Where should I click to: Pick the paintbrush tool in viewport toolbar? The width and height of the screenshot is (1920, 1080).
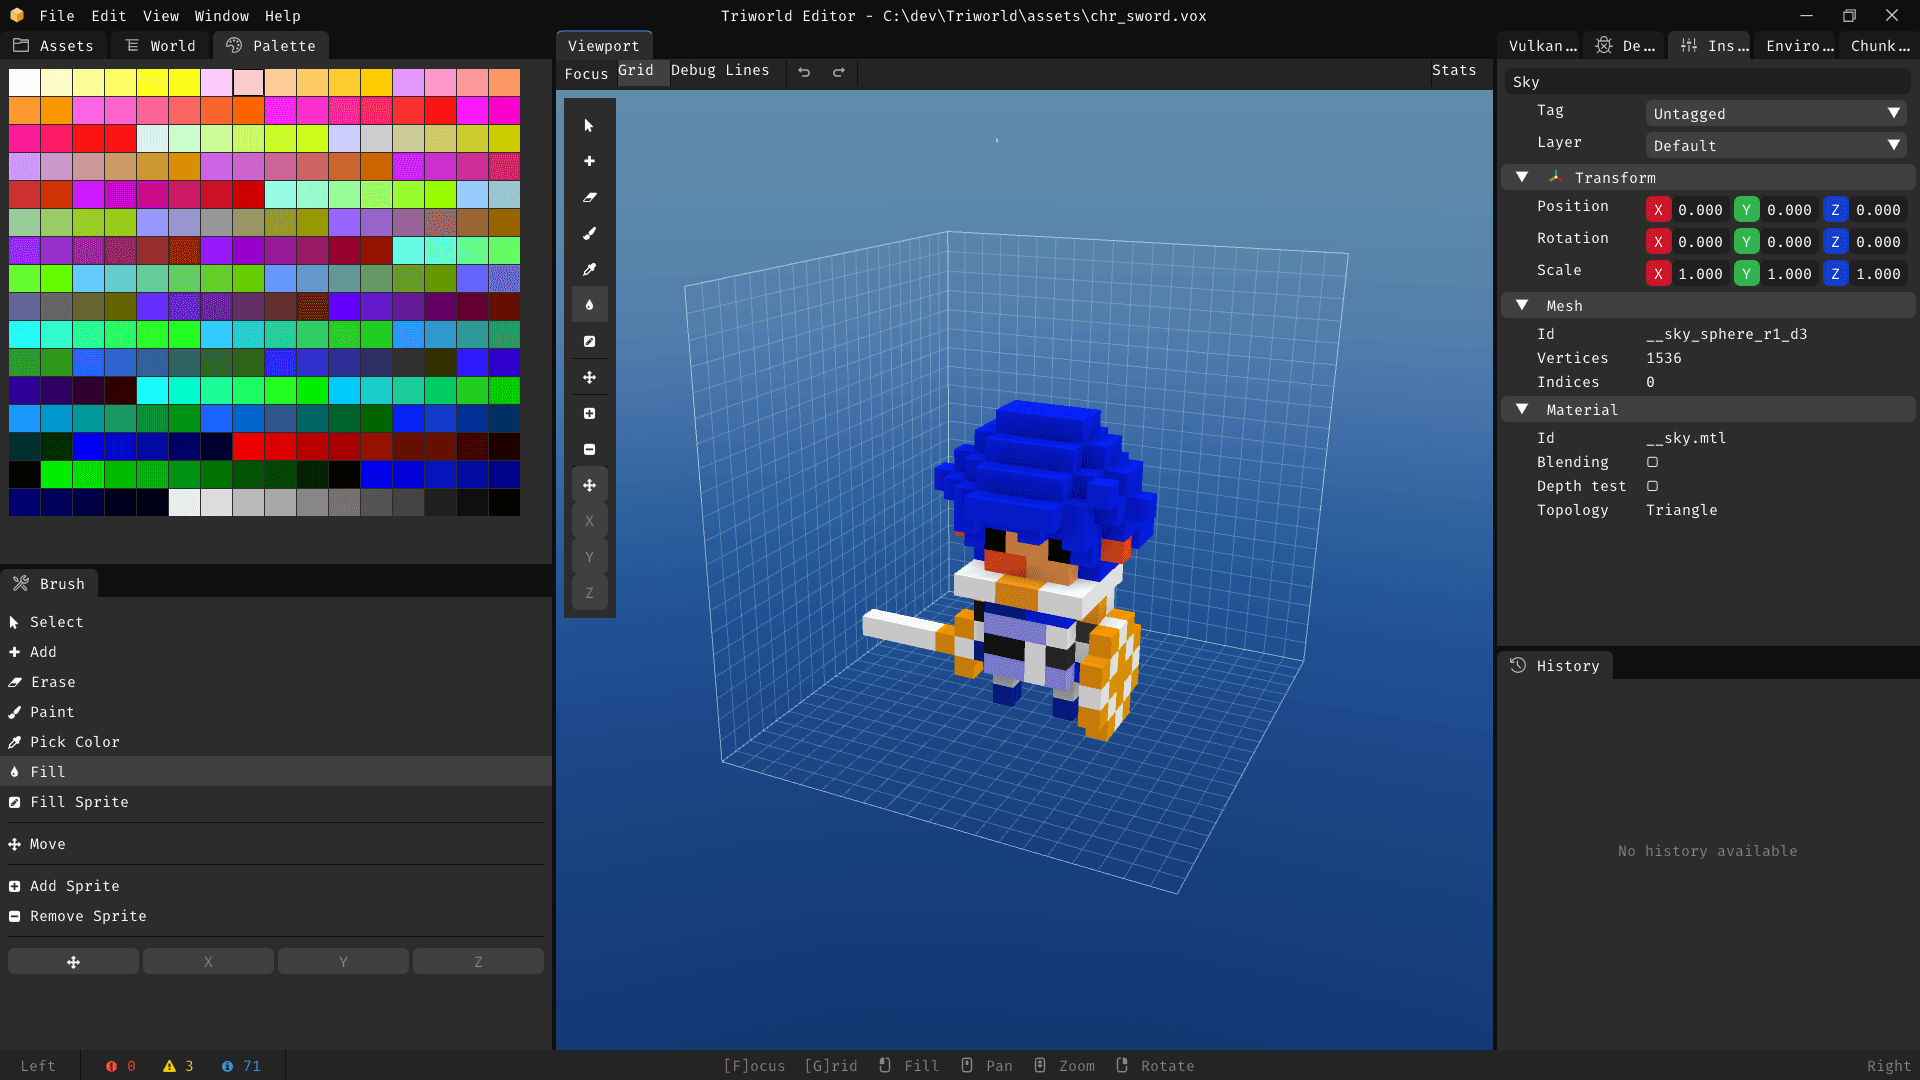click(589, 233)
